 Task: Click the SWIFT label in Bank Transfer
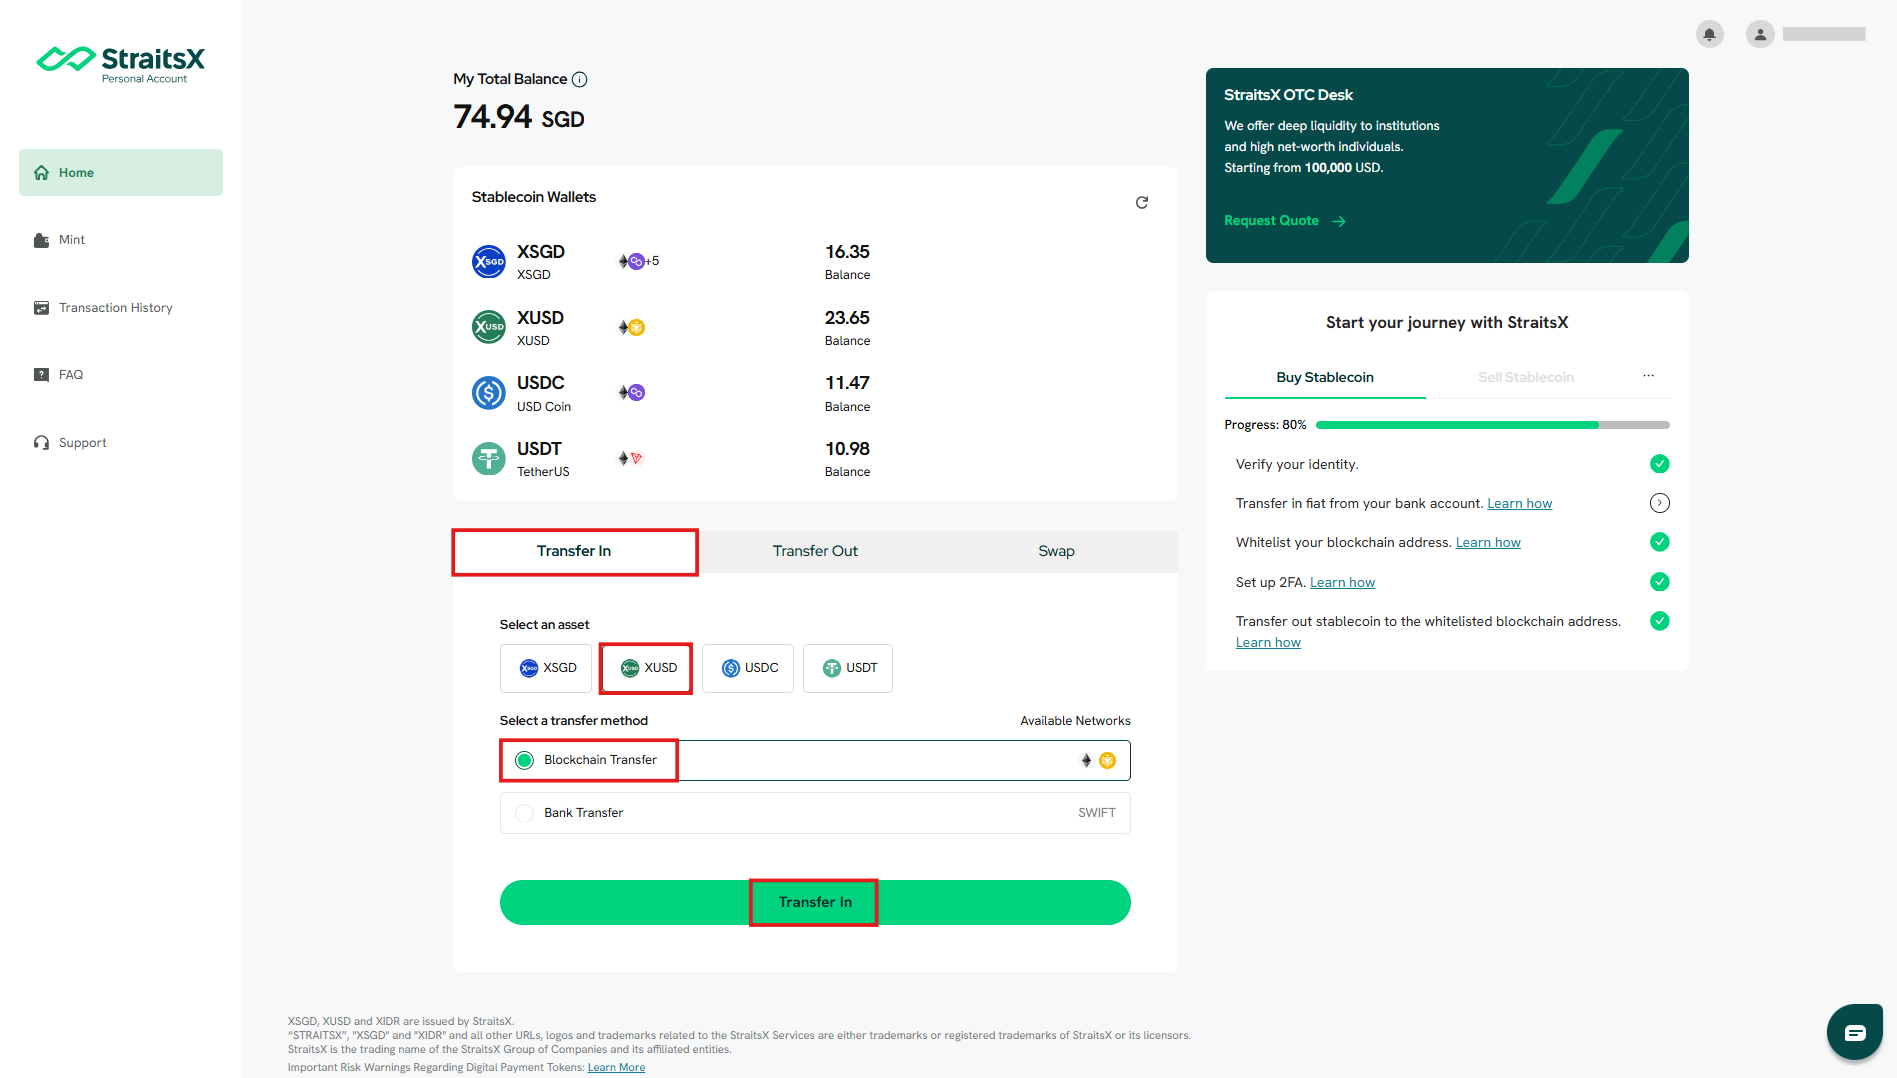click(x=1097, y=814)
